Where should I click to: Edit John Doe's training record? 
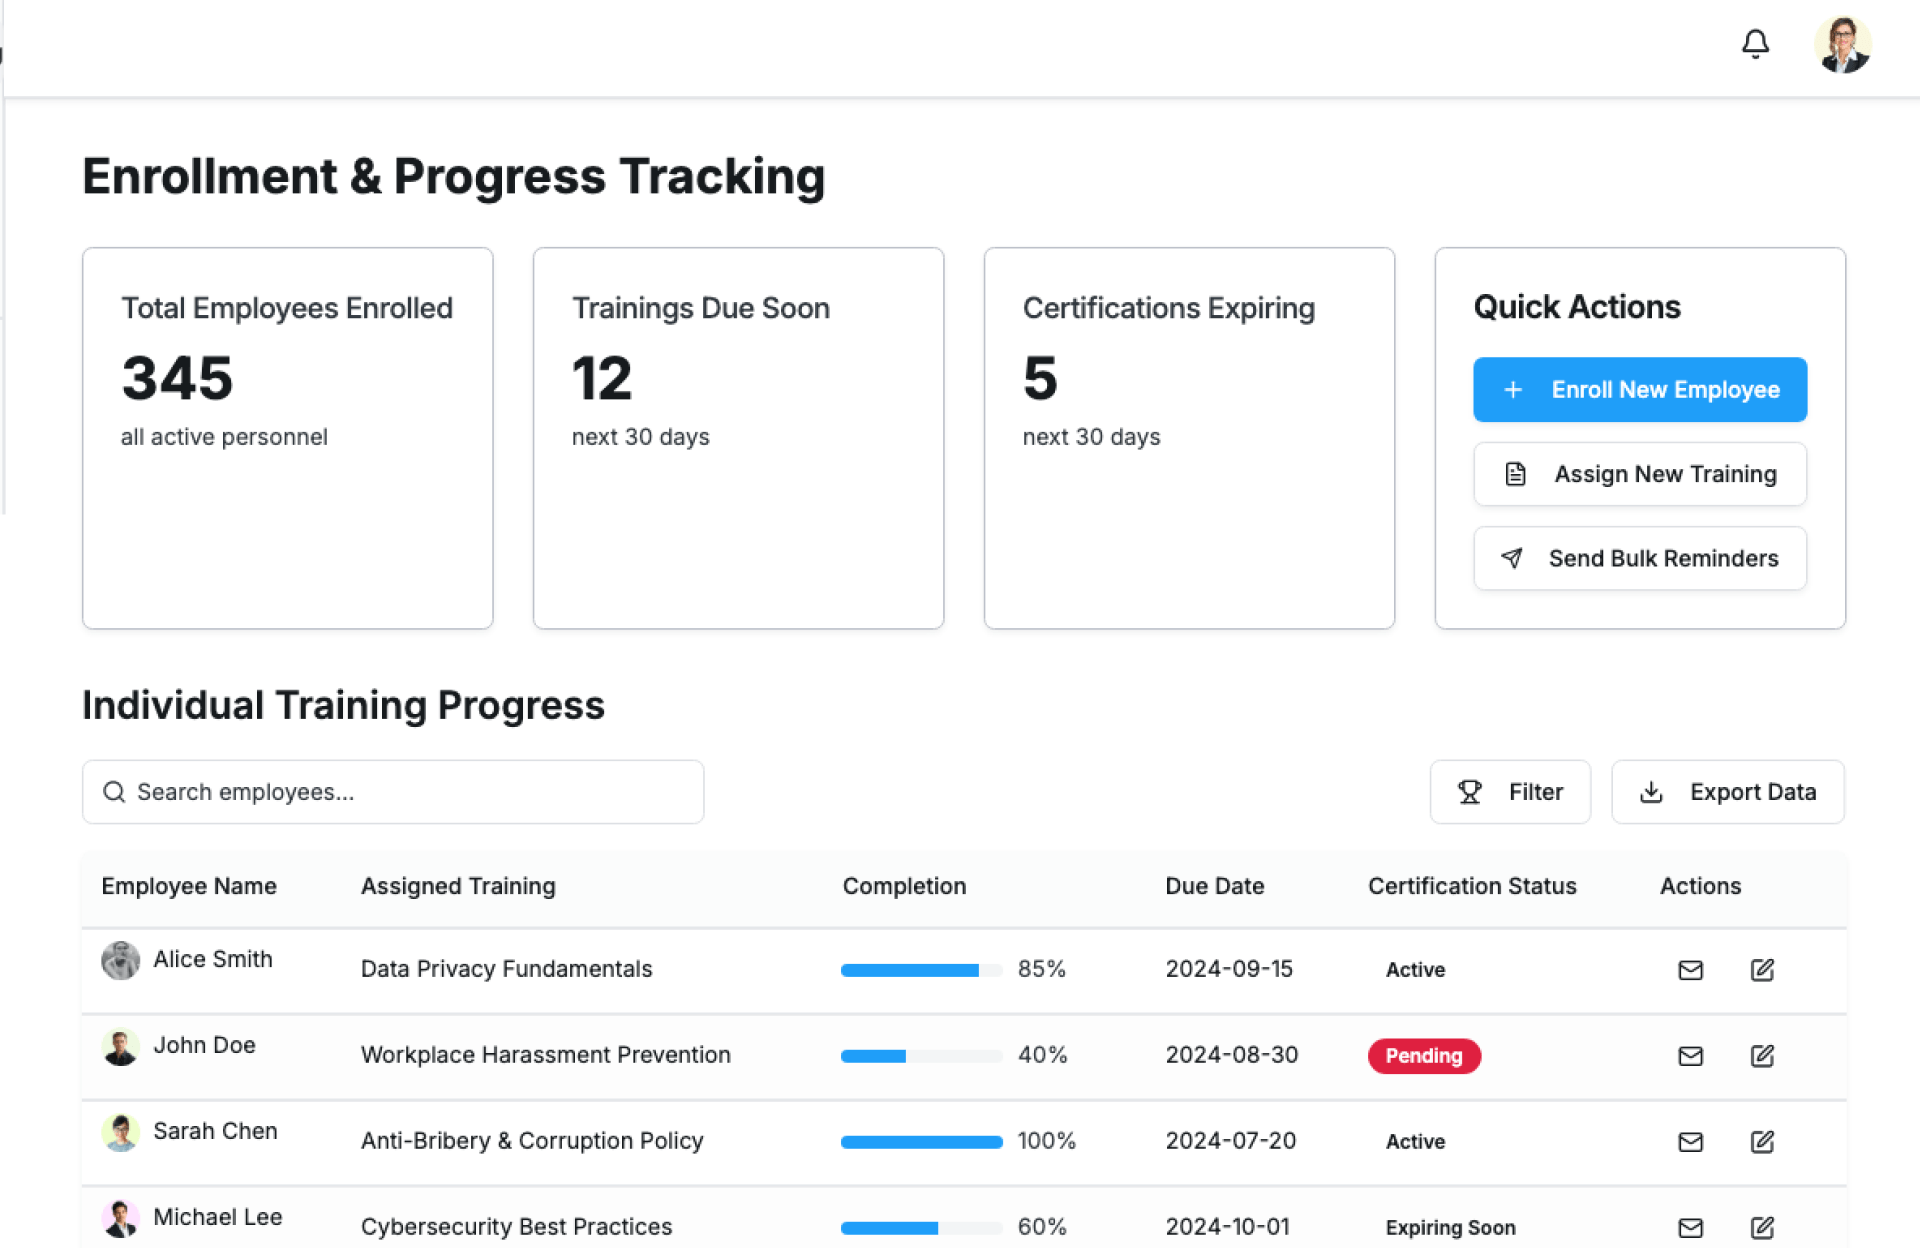point(1762,1056)
